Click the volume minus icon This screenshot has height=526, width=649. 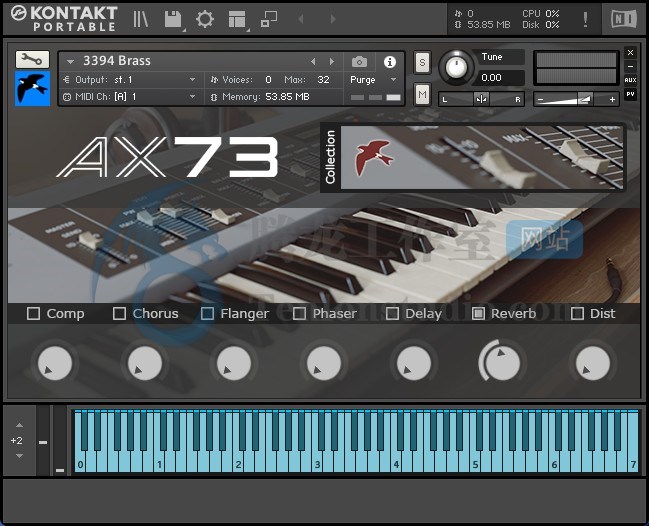(540, 100)
